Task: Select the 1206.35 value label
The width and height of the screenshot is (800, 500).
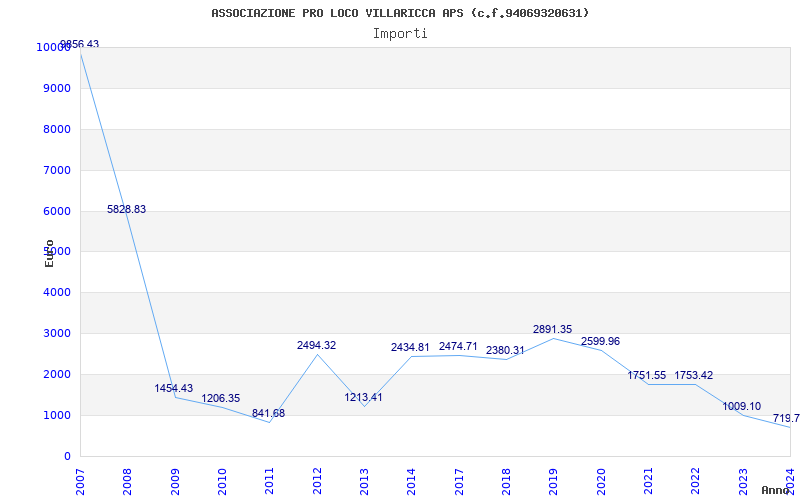Action: (220, 398)
